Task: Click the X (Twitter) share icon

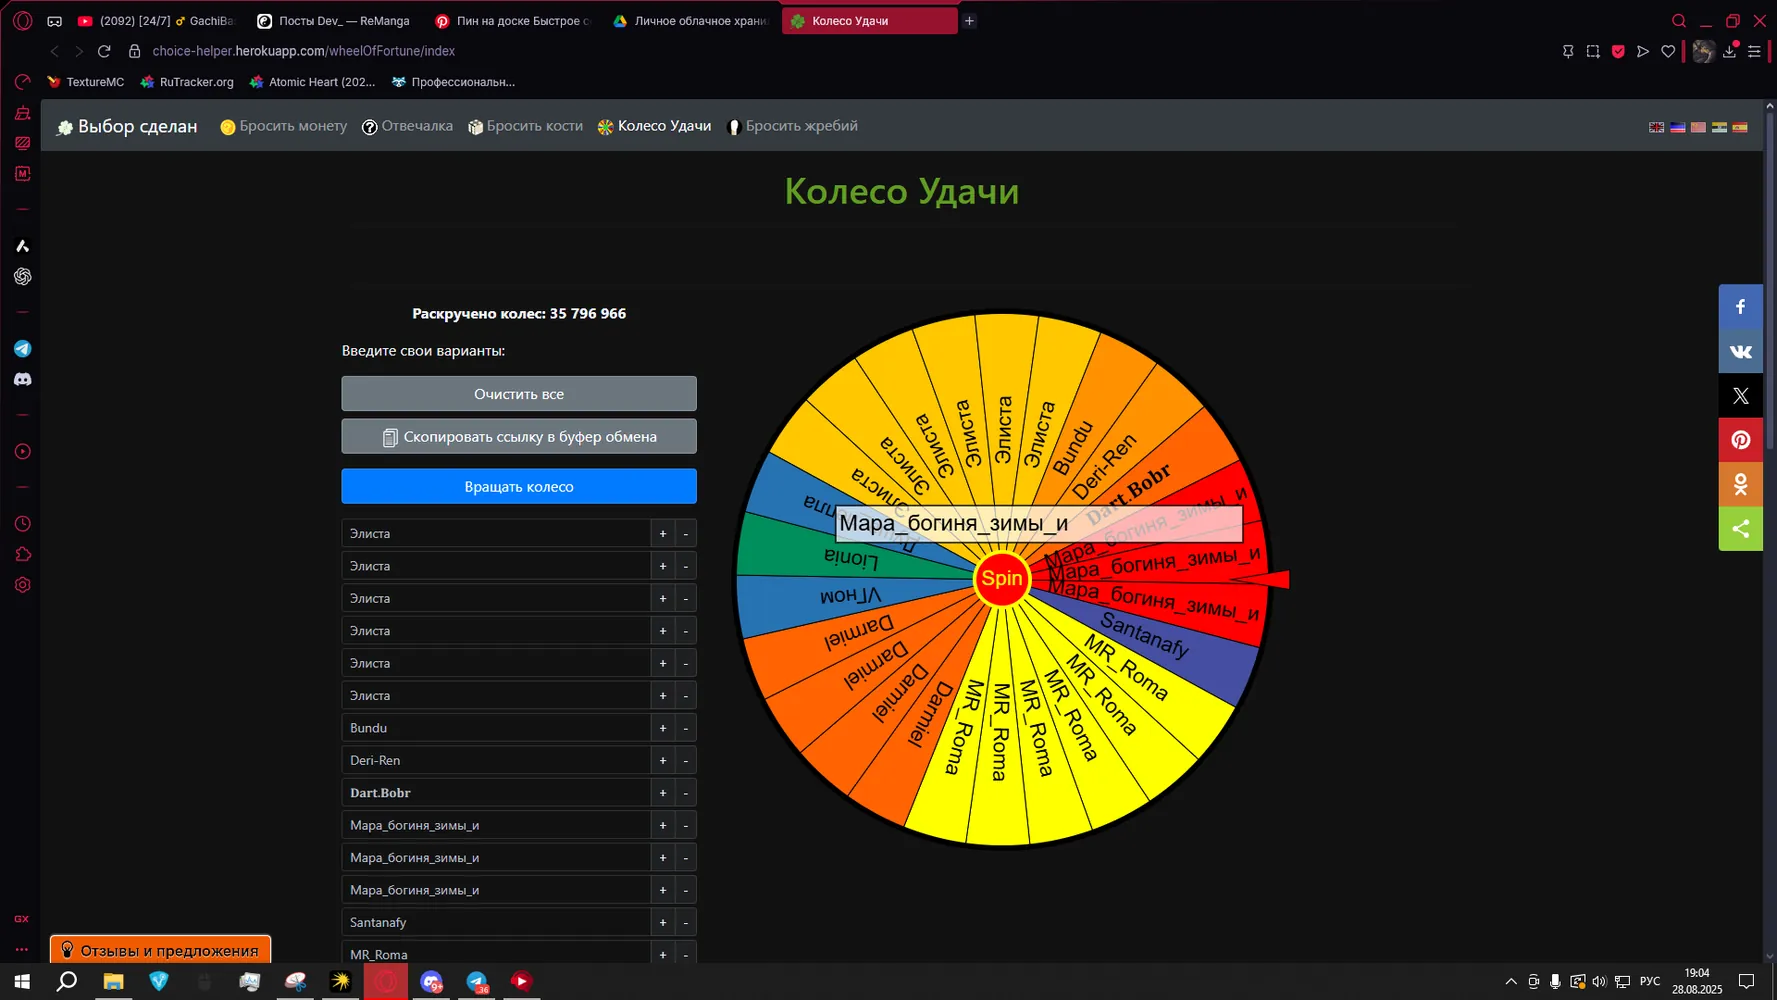Action: (1740, 396)
